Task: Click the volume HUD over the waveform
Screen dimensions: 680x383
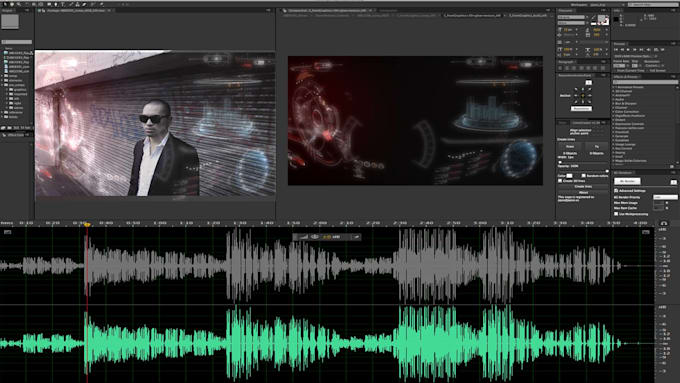Action: (327, 237)
